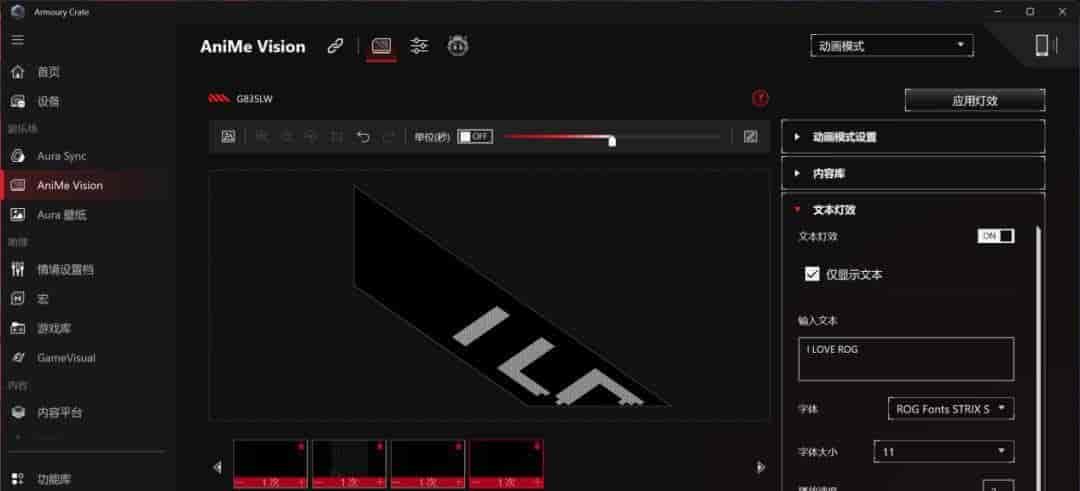Open the 动画模式 mode dropdown

coord(892,46)
